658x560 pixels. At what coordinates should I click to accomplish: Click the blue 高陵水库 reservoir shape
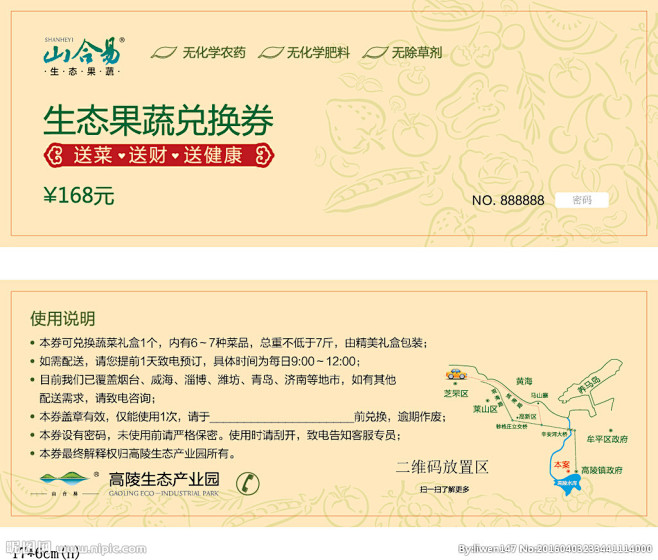coord(567,484)
